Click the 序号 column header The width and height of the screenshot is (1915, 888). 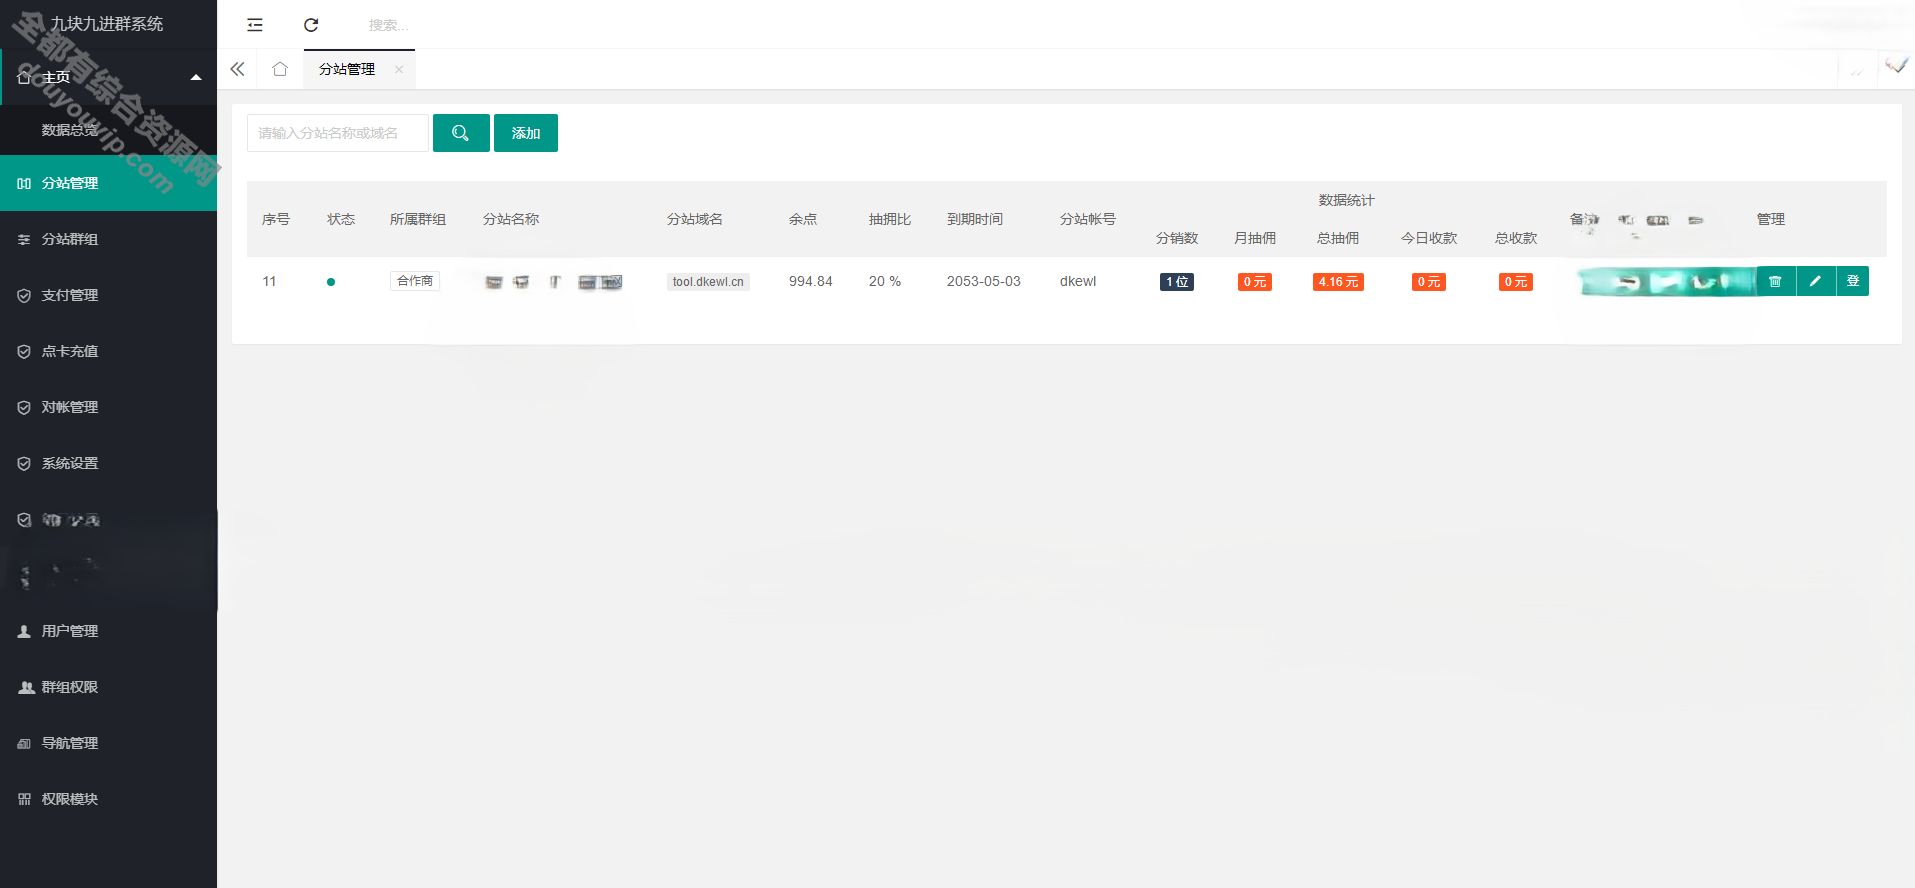tap(276, 219)
